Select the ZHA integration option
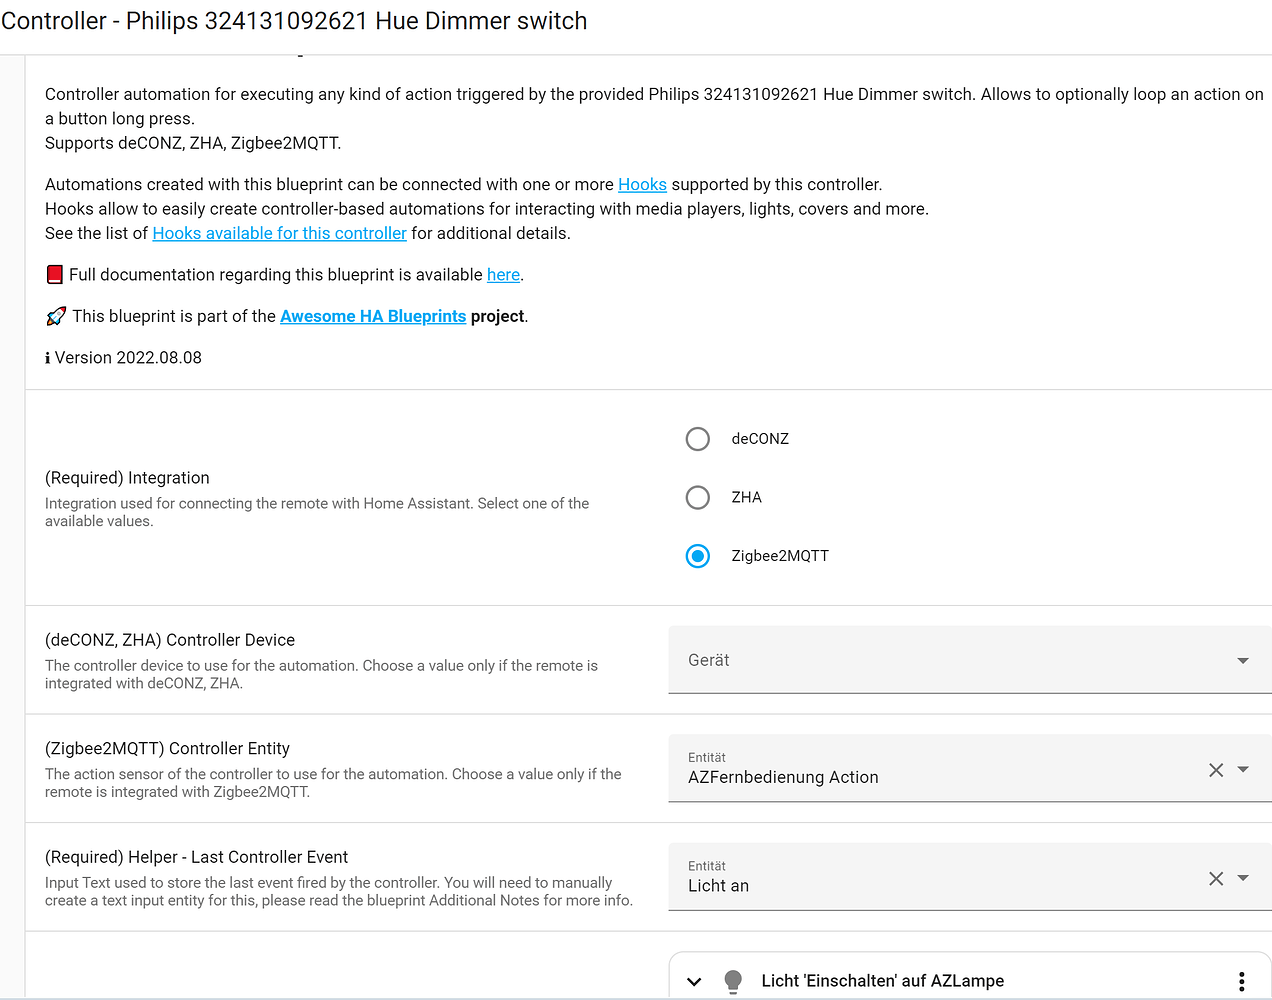 click(698, 497)
